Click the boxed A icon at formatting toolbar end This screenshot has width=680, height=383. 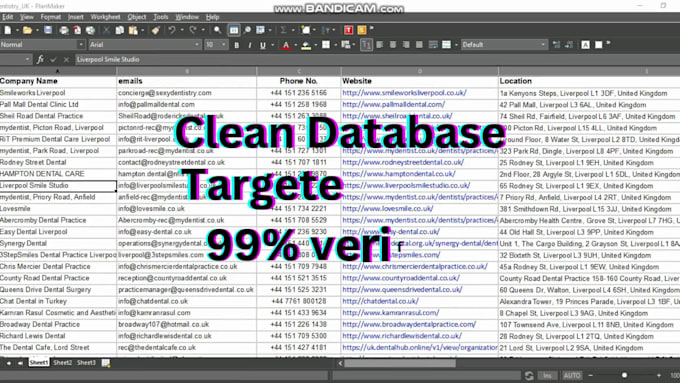click(585, 45)
